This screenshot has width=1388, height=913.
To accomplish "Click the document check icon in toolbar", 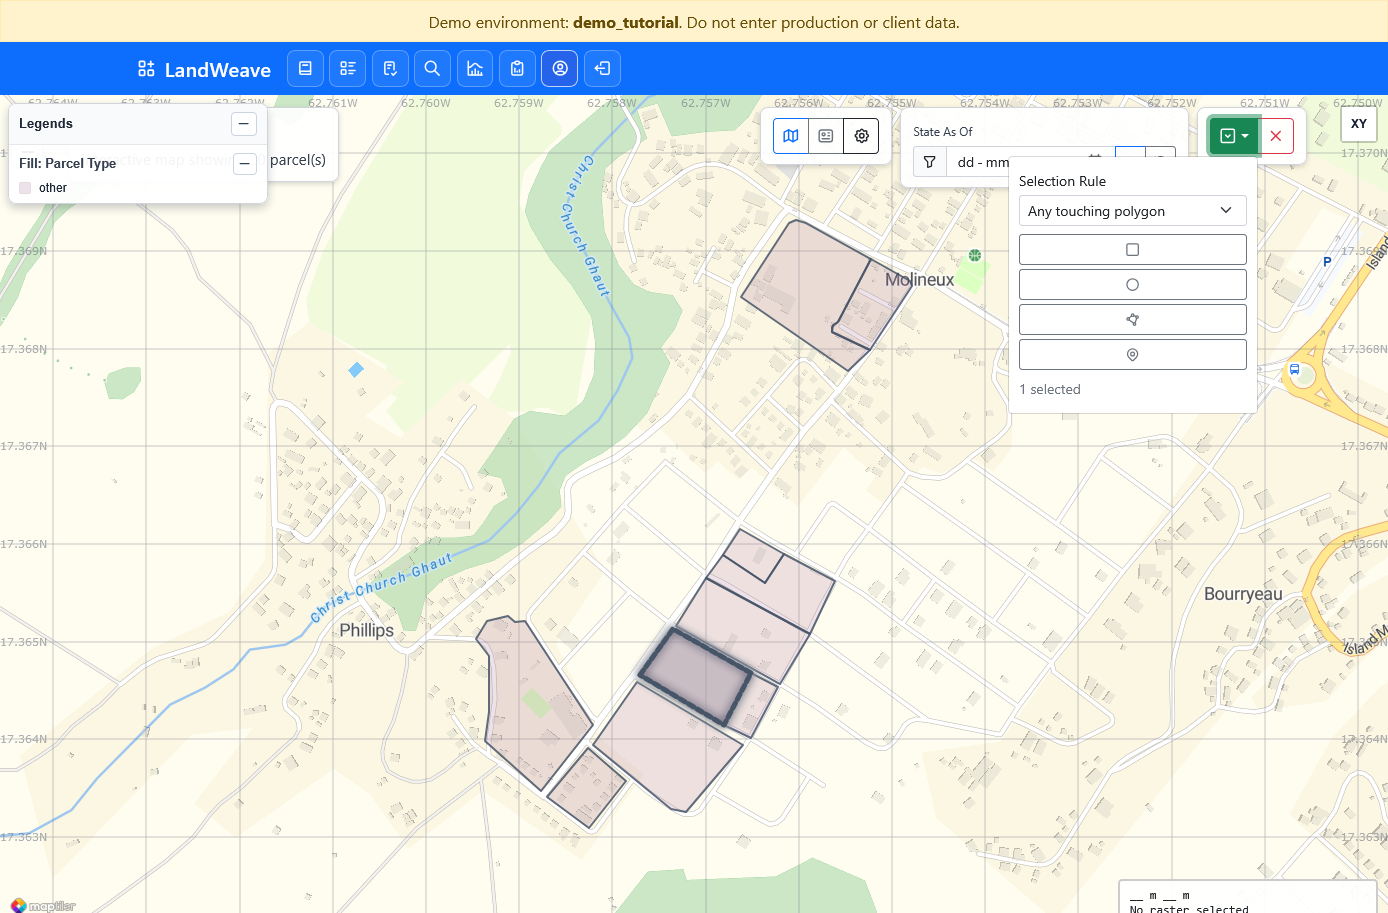I will tap(390, 69).
